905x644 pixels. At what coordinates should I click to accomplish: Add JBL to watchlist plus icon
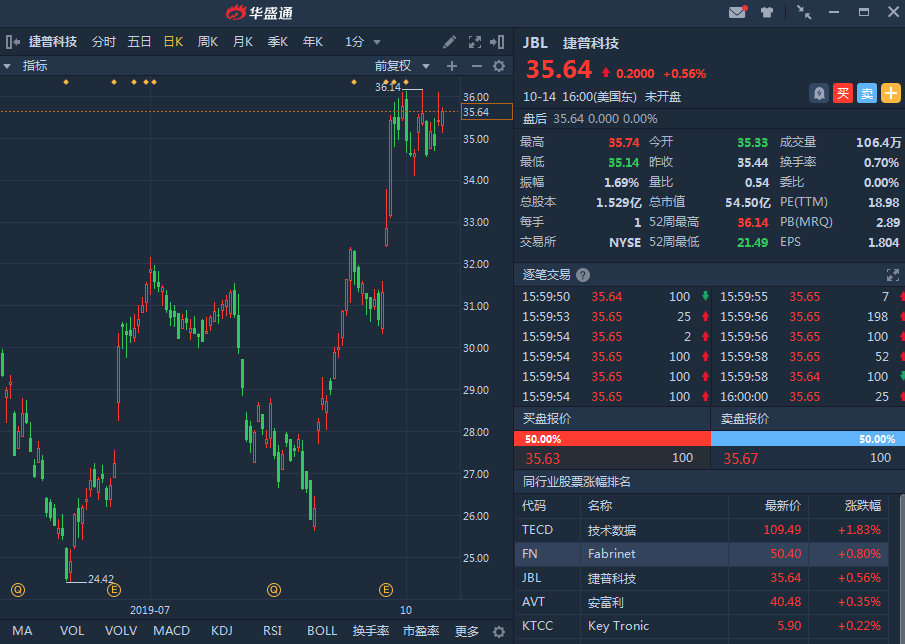[x=891, y=93]
